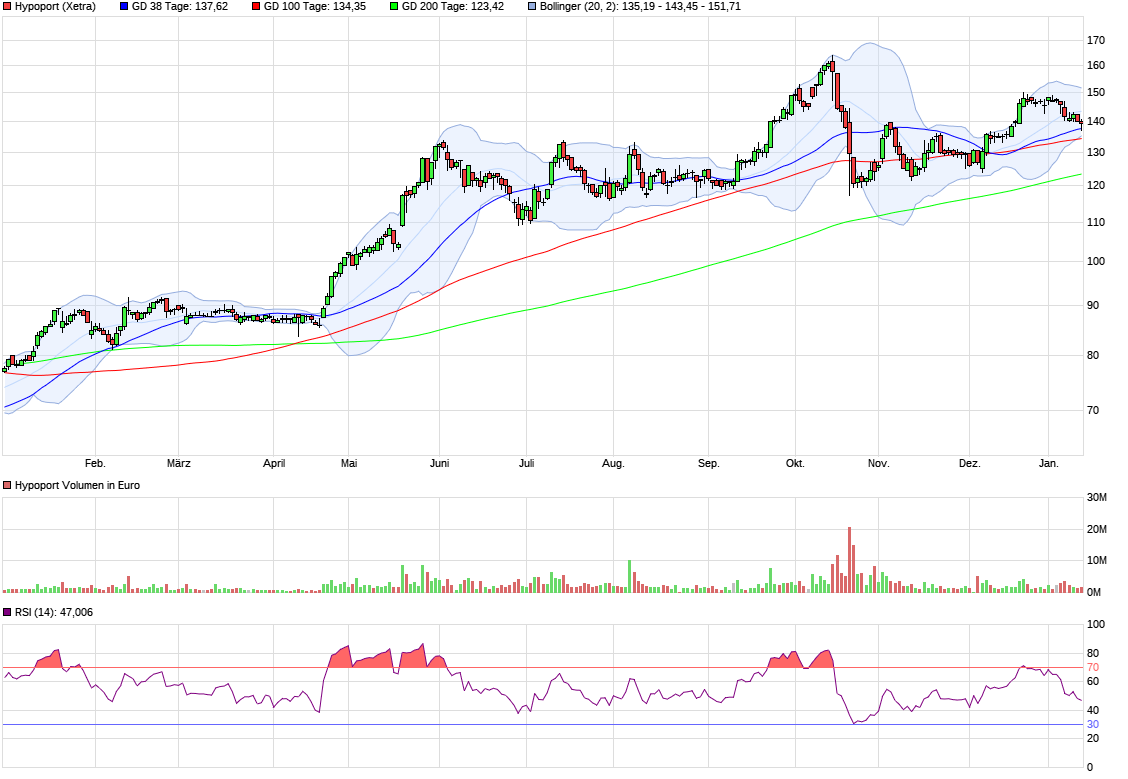Click the 20M volume axis label

(x=1097, y=529)
